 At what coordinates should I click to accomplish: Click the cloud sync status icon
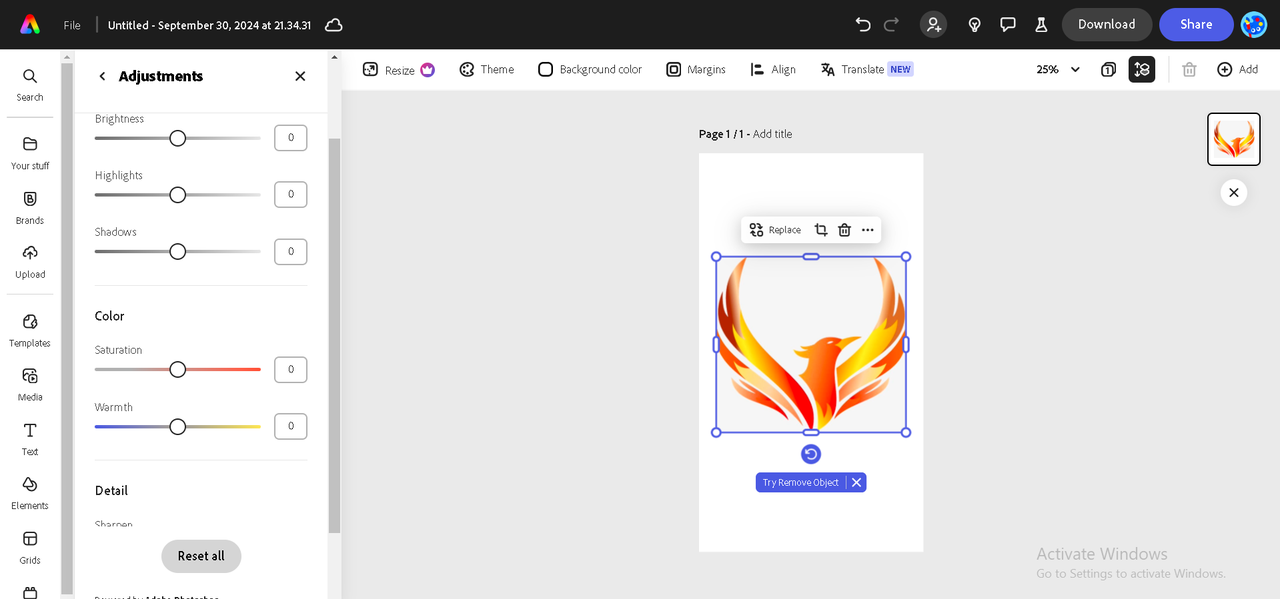click(x=334, y=24)
